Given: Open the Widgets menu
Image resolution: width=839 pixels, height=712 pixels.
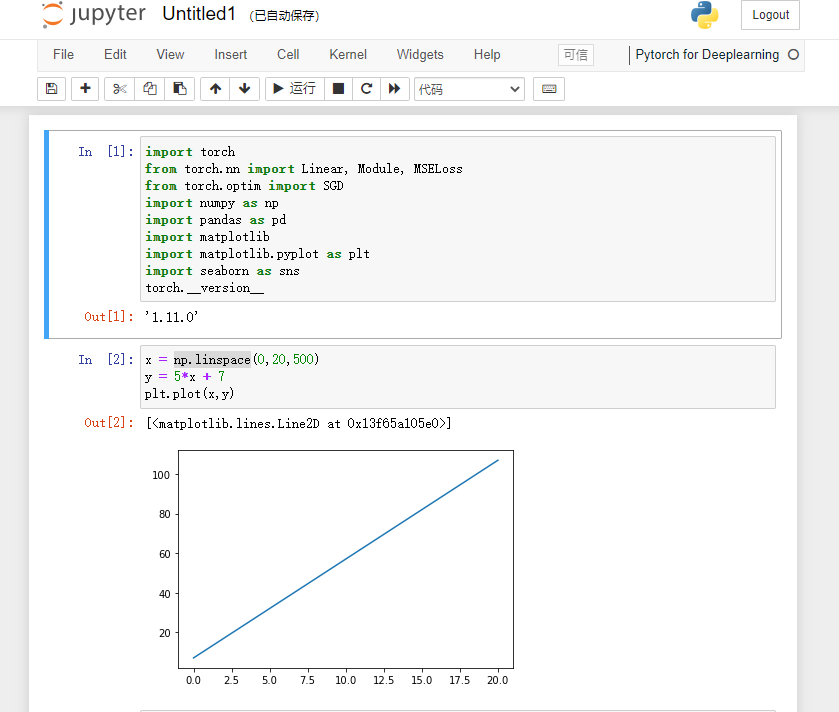Looking at the screenshot, I should [419, 55].
